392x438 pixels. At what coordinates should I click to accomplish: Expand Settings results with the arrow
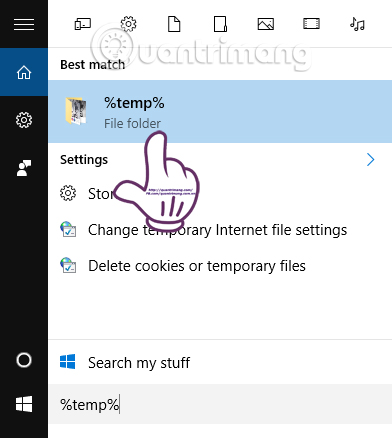pyautogui.click(x=370, y=160)
